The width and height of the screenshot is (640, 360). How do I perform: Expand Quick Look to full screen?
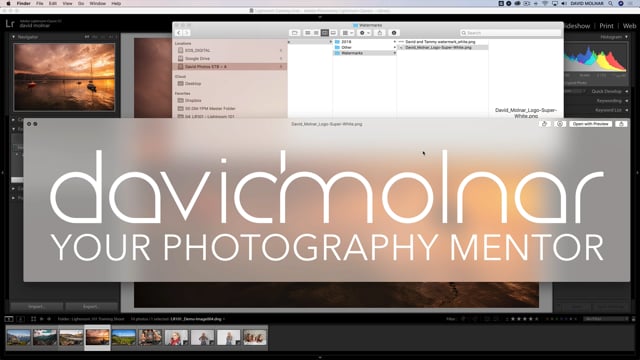36,124
